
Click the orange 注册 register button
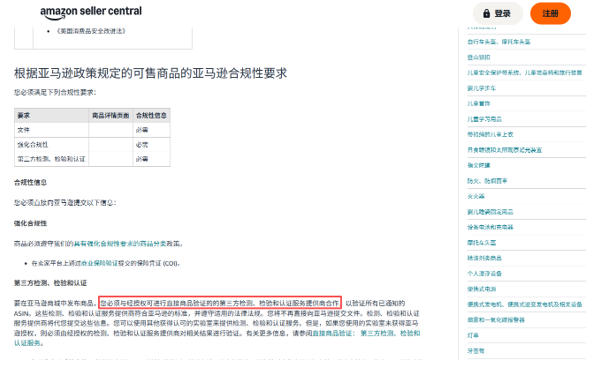(x=550, y=13)
